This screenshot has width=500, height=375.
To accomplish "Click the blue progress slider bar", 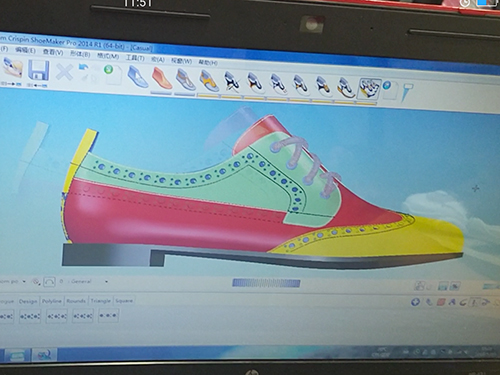I will pyautogui.click(x=266, y=283).
